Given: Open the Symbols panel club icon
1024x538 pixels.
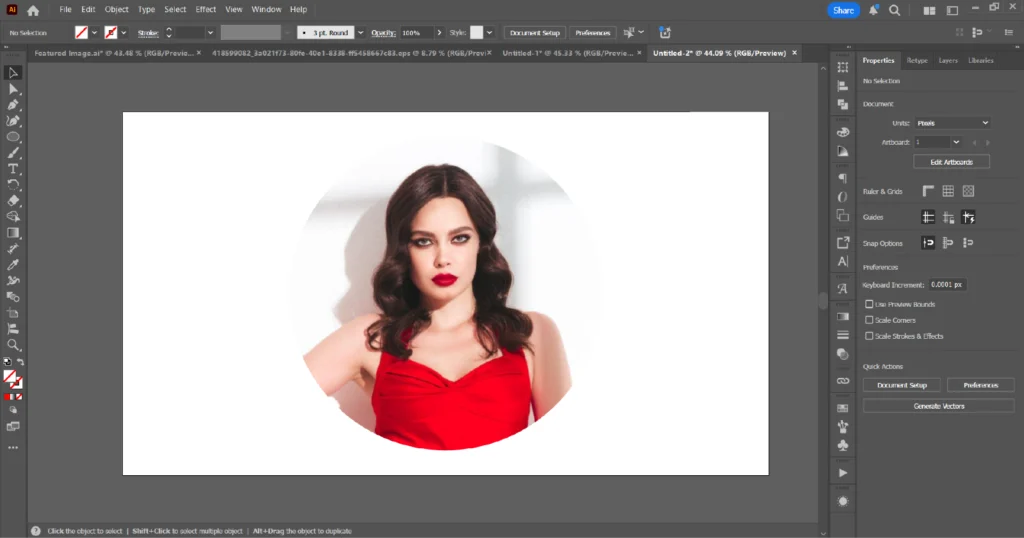Looking at the screenshot, I should (843, 445).
